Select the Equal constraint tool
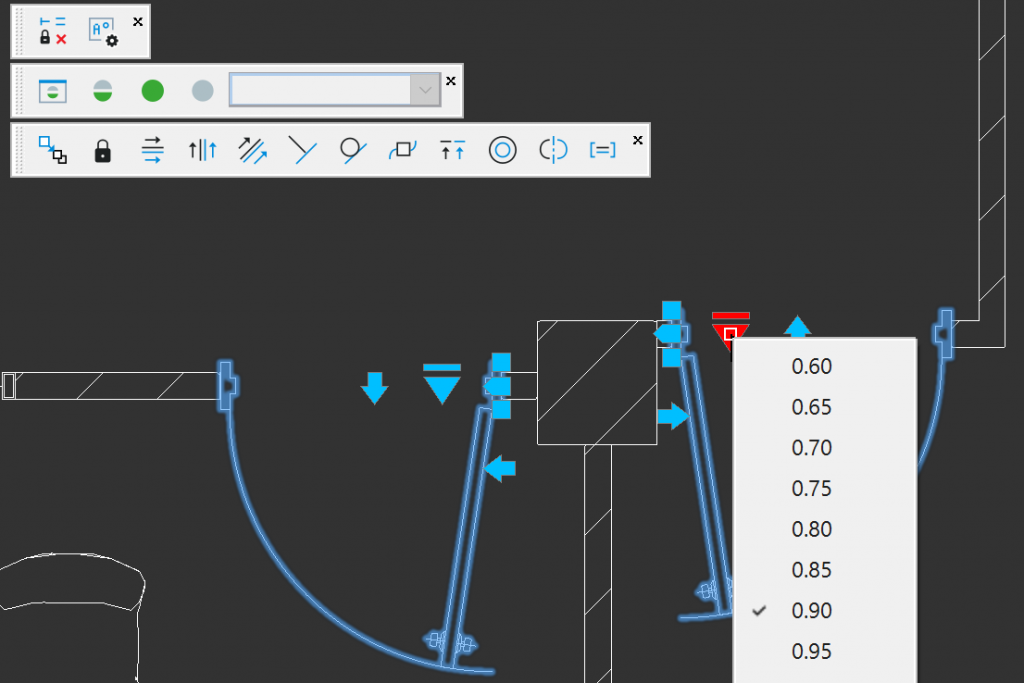Image resolution: width=1024 pixels, height=683 pixels. point(602,150)
